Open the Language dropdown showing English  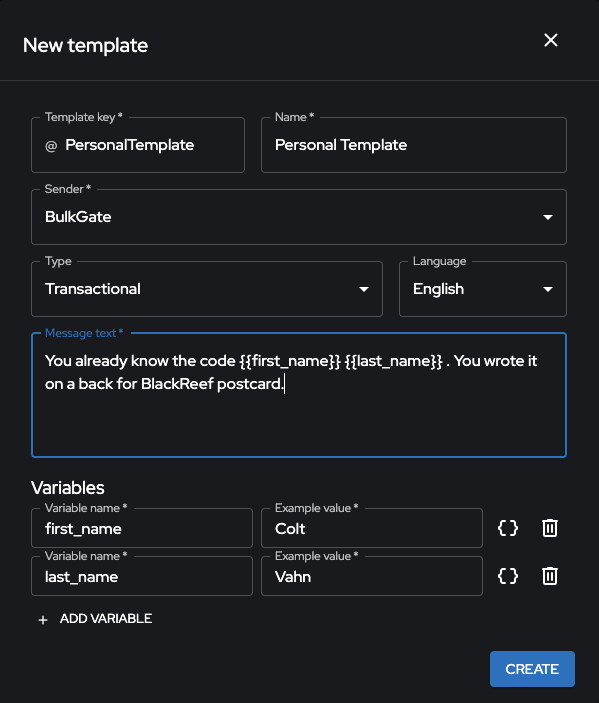pyautogui.click(x=483, y=289)
